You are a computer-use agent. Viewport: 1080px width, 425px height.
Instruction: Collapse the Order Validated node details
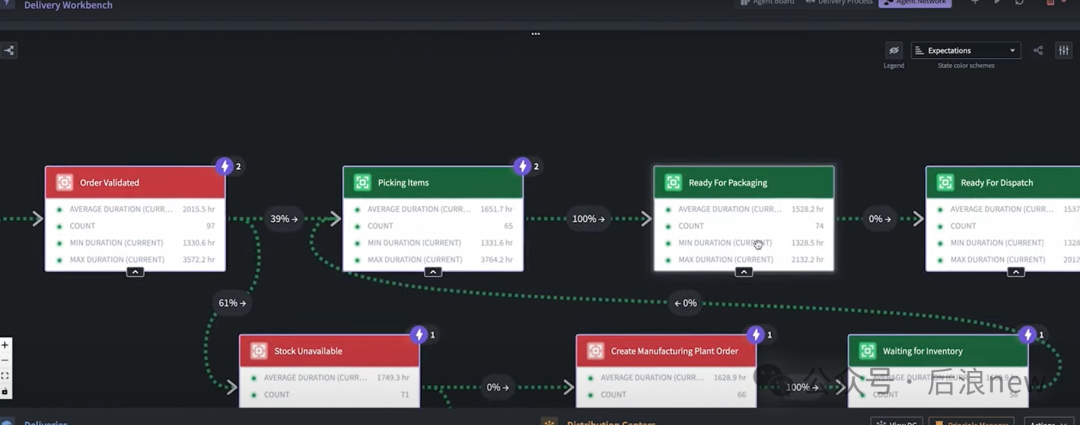point(135,272)
